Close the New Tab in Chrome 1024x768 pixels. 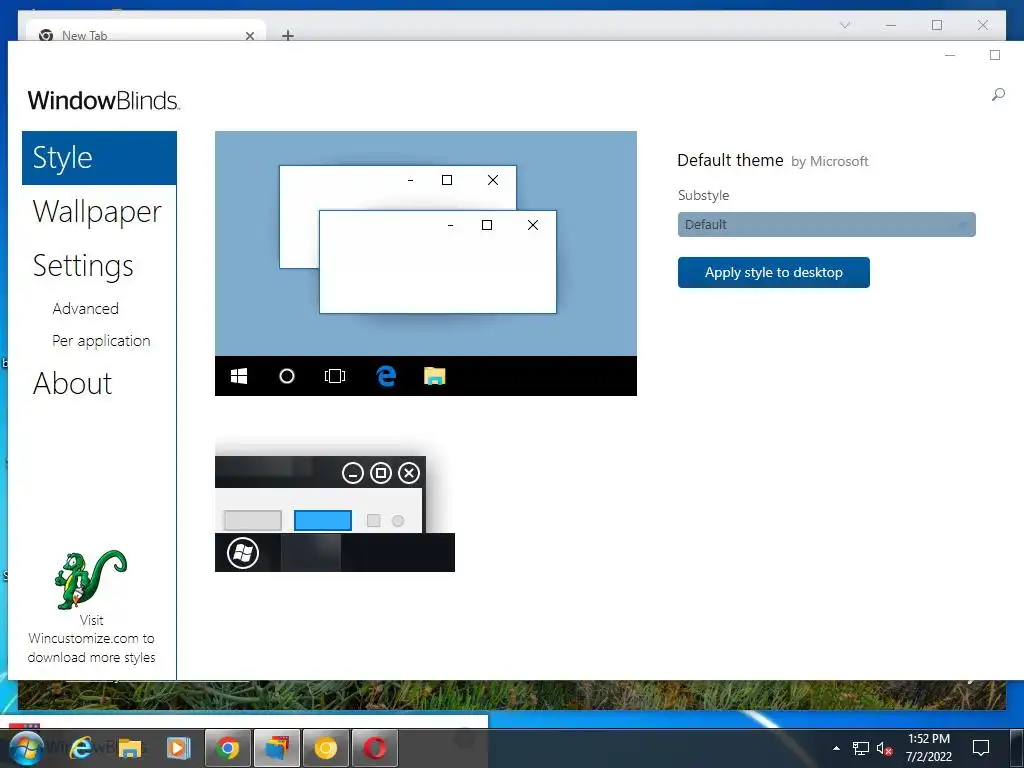(x=249, y=36)
